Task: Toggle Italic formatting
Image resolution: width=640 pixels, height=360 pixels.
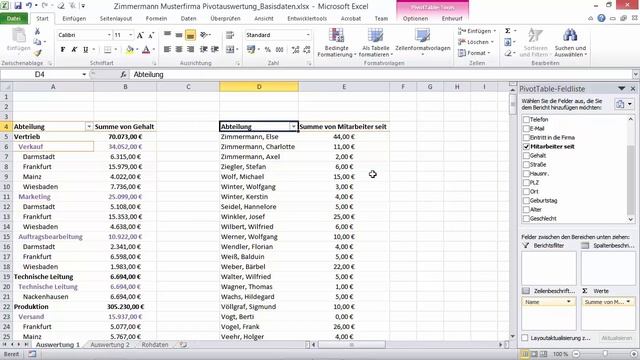Action: pos(74,49)
